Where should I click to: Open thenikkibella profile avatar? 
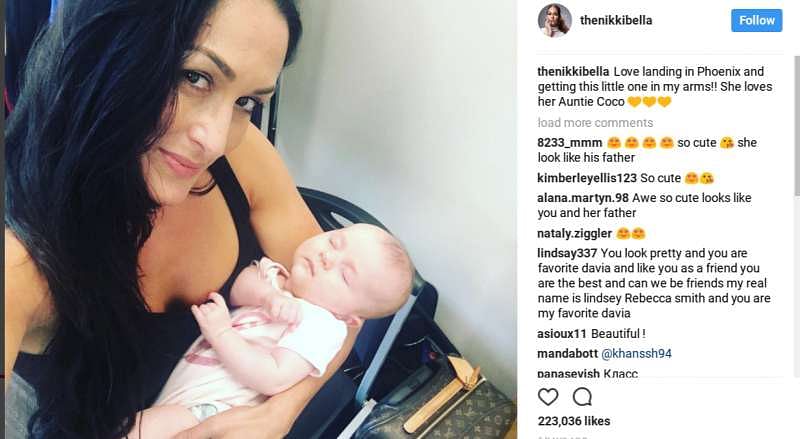(x=555, y=20)
